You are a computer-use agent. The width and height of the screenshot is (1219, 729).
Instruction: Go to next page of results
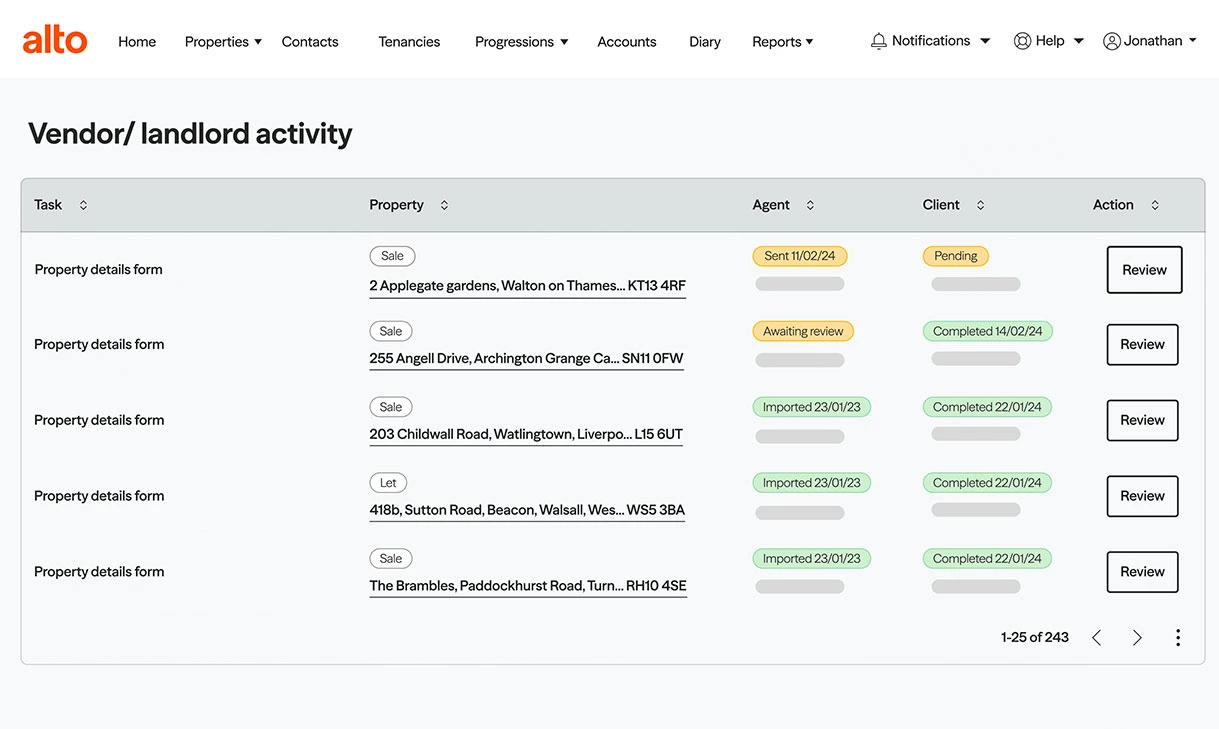1137,638
